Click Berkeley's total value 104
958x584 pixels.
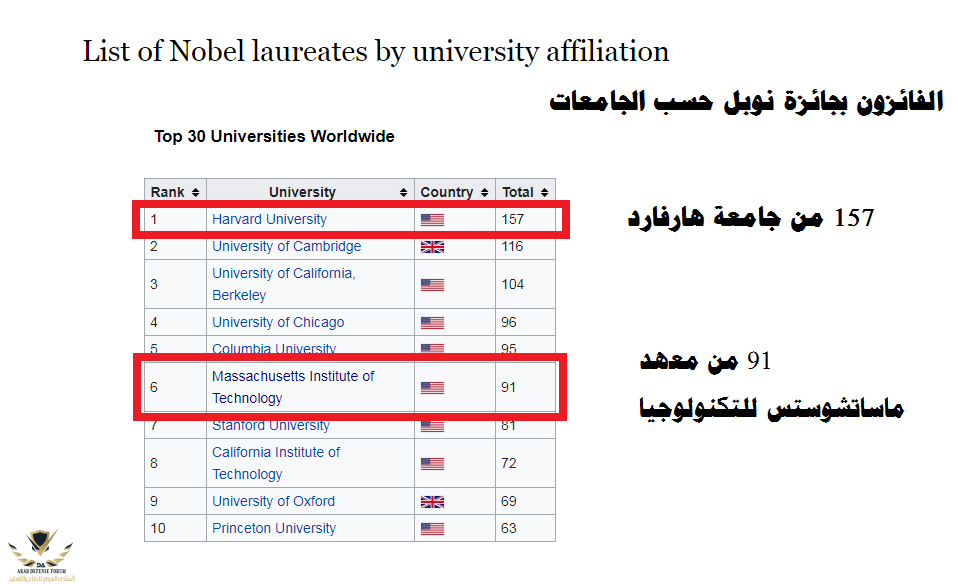[x=513, y=284]
